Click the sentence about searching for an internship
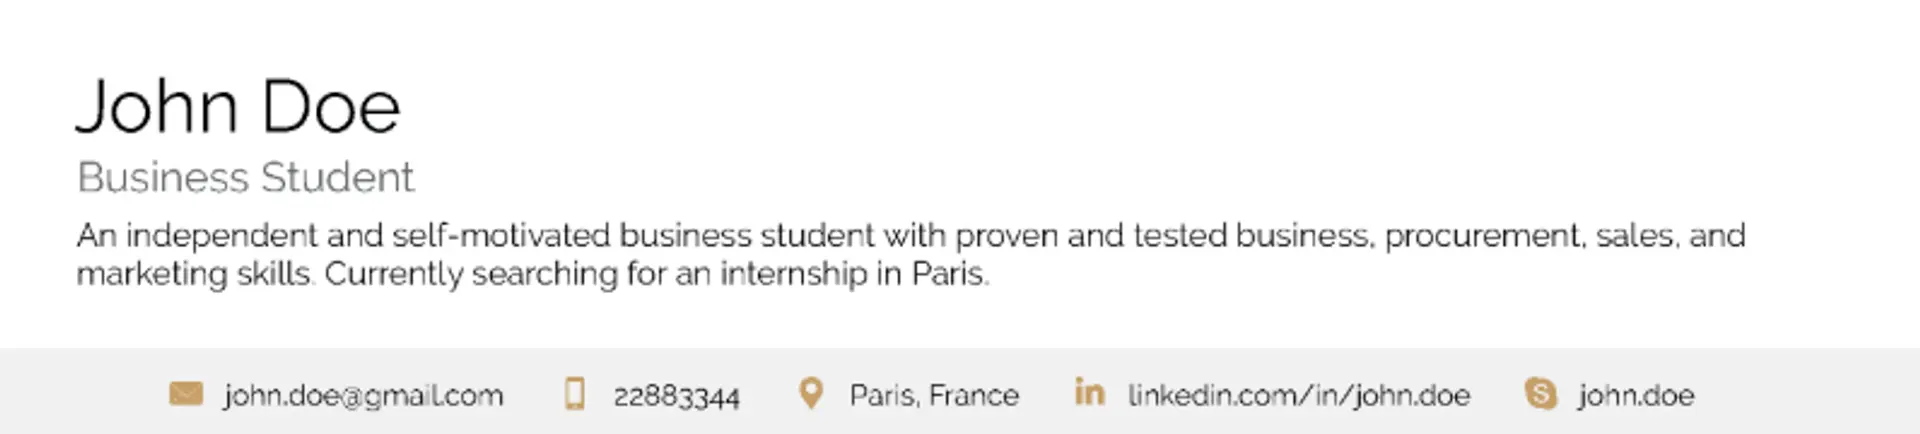 [656, 274]
